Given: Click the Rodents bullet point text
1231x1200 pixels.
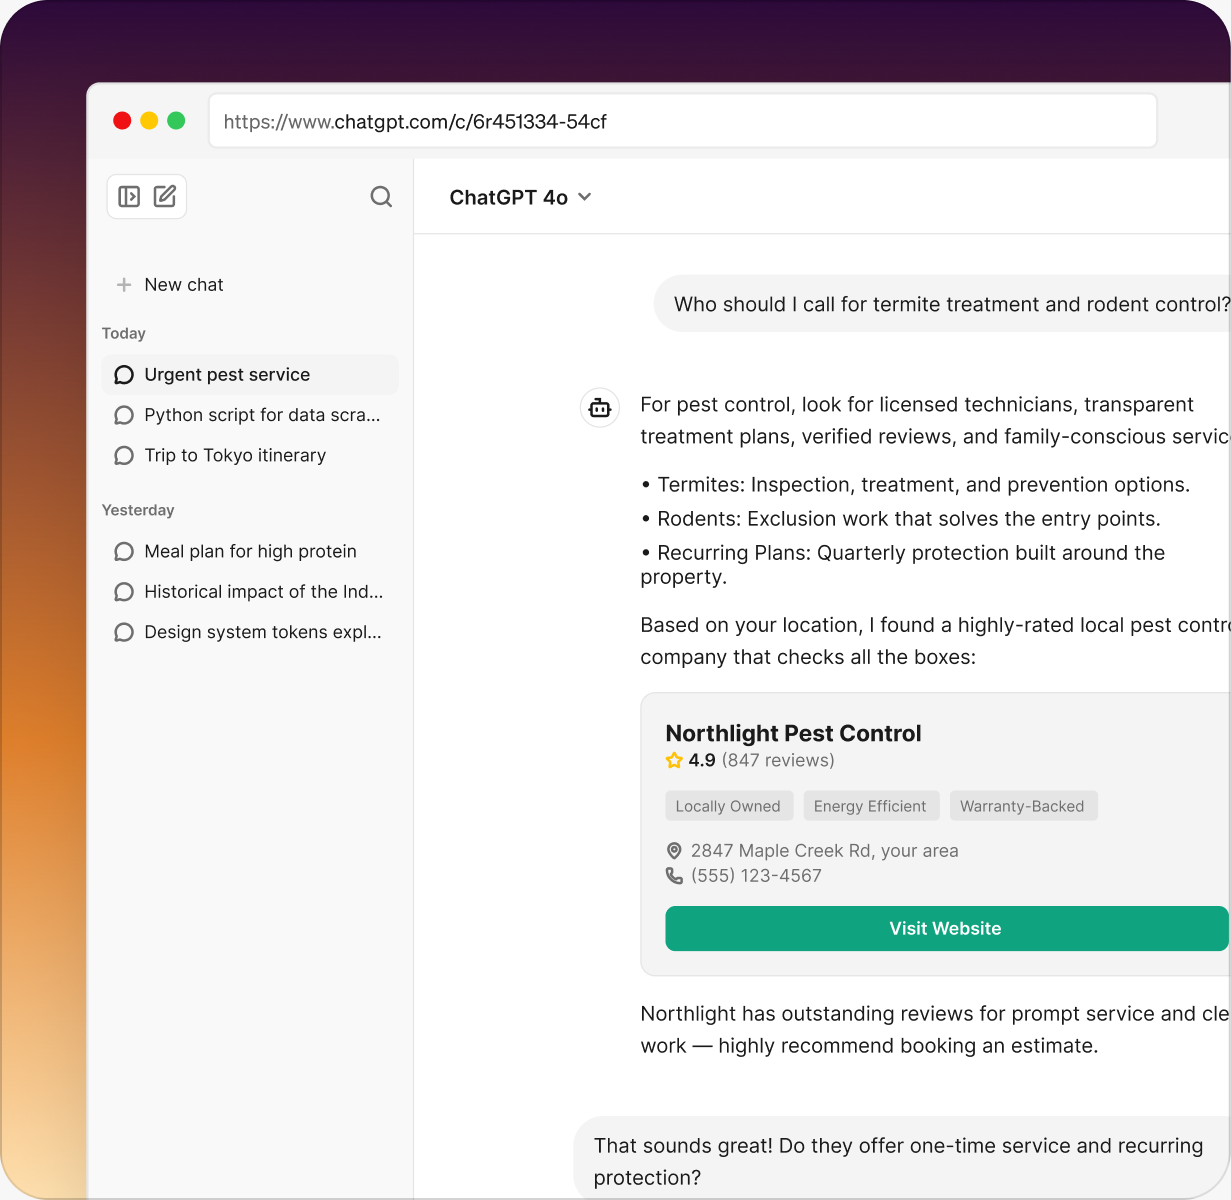Looking at the screenshot, I should (900, 519).
